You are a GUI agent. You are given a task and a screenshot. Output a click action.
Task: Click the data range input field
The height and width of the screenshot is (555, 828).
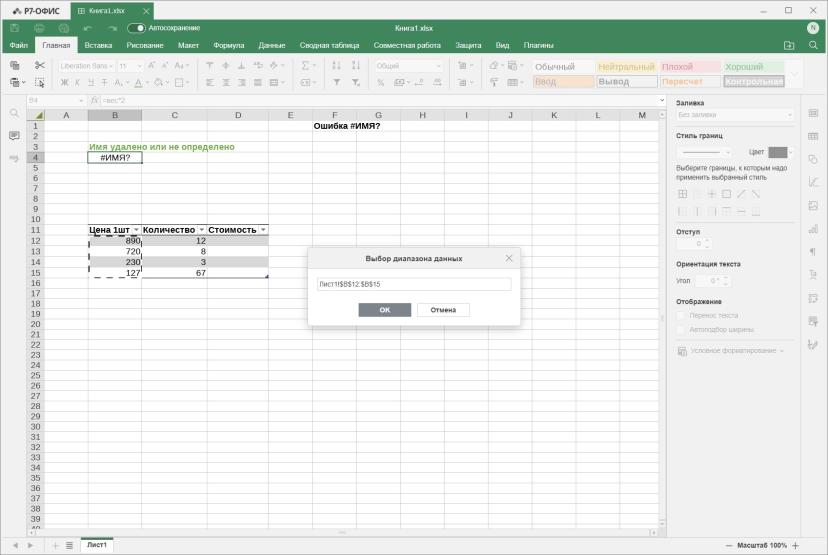[414, 284]
